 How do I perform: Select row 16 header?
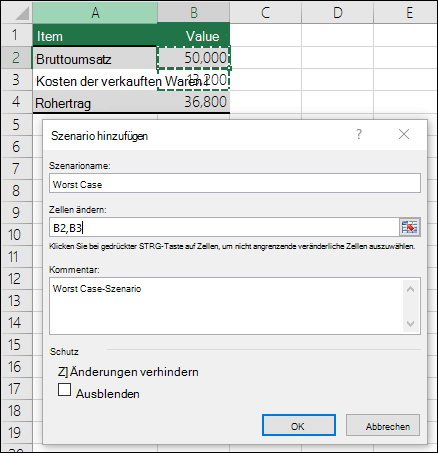click(x=16, y=367)
